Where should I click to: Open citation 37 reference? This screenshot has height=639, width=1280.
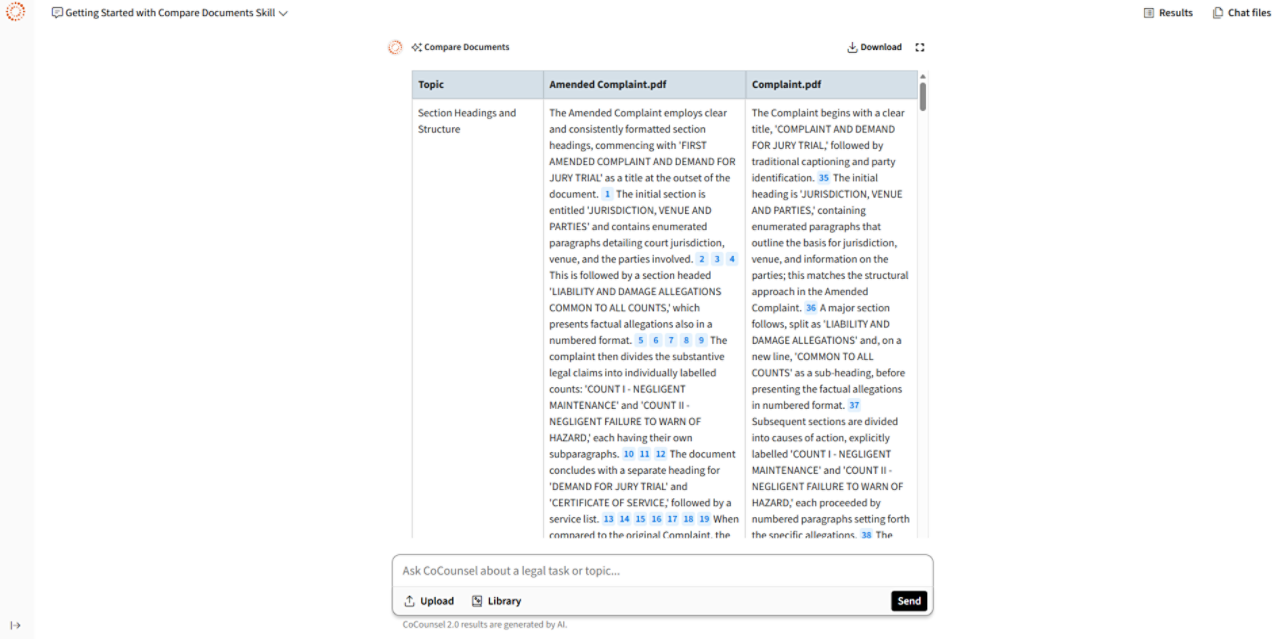click(854, 406)
